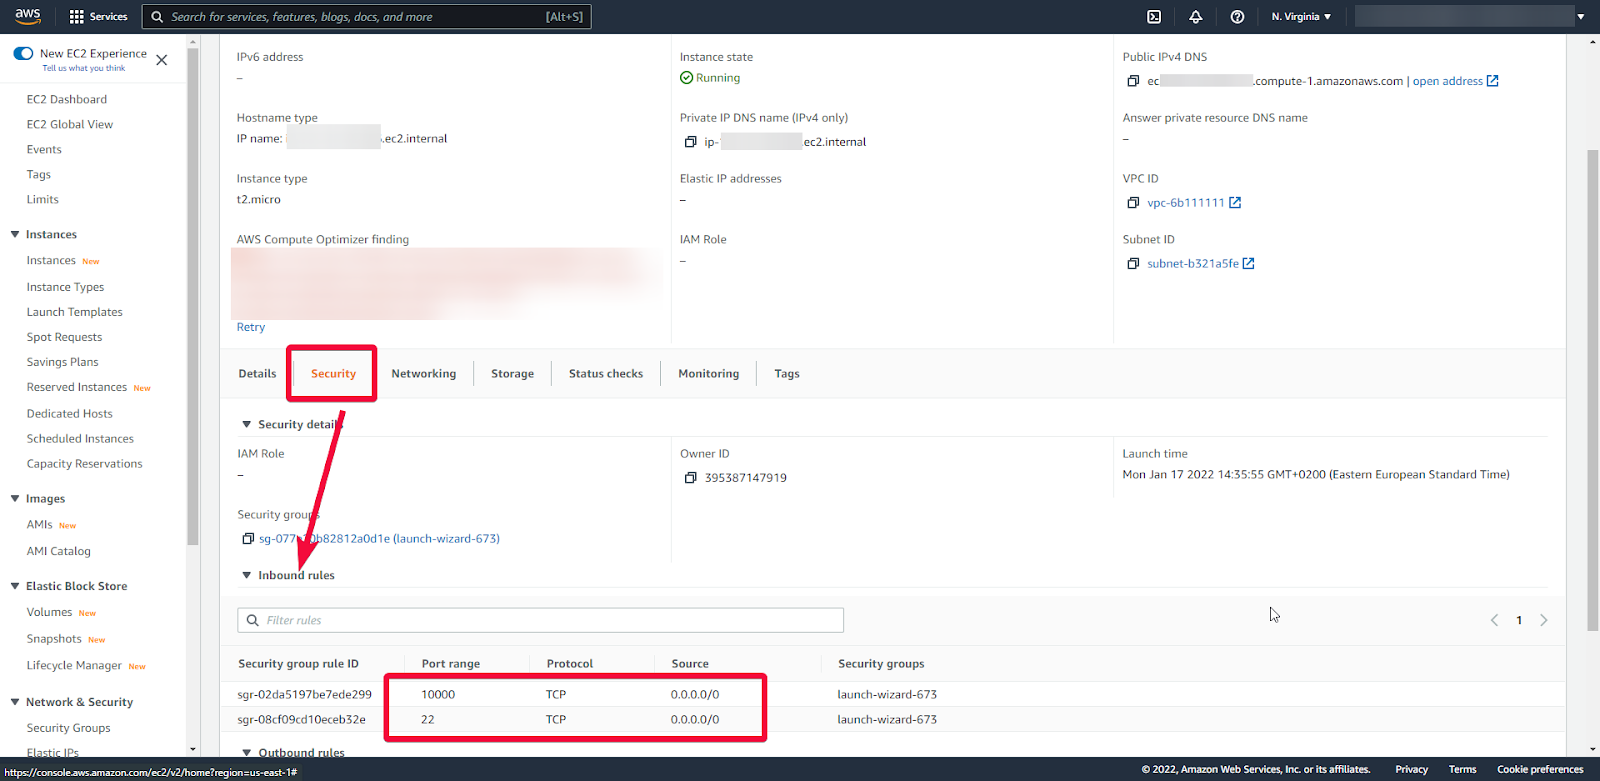
Task: Collapse the Security details section
Action: 247,425
